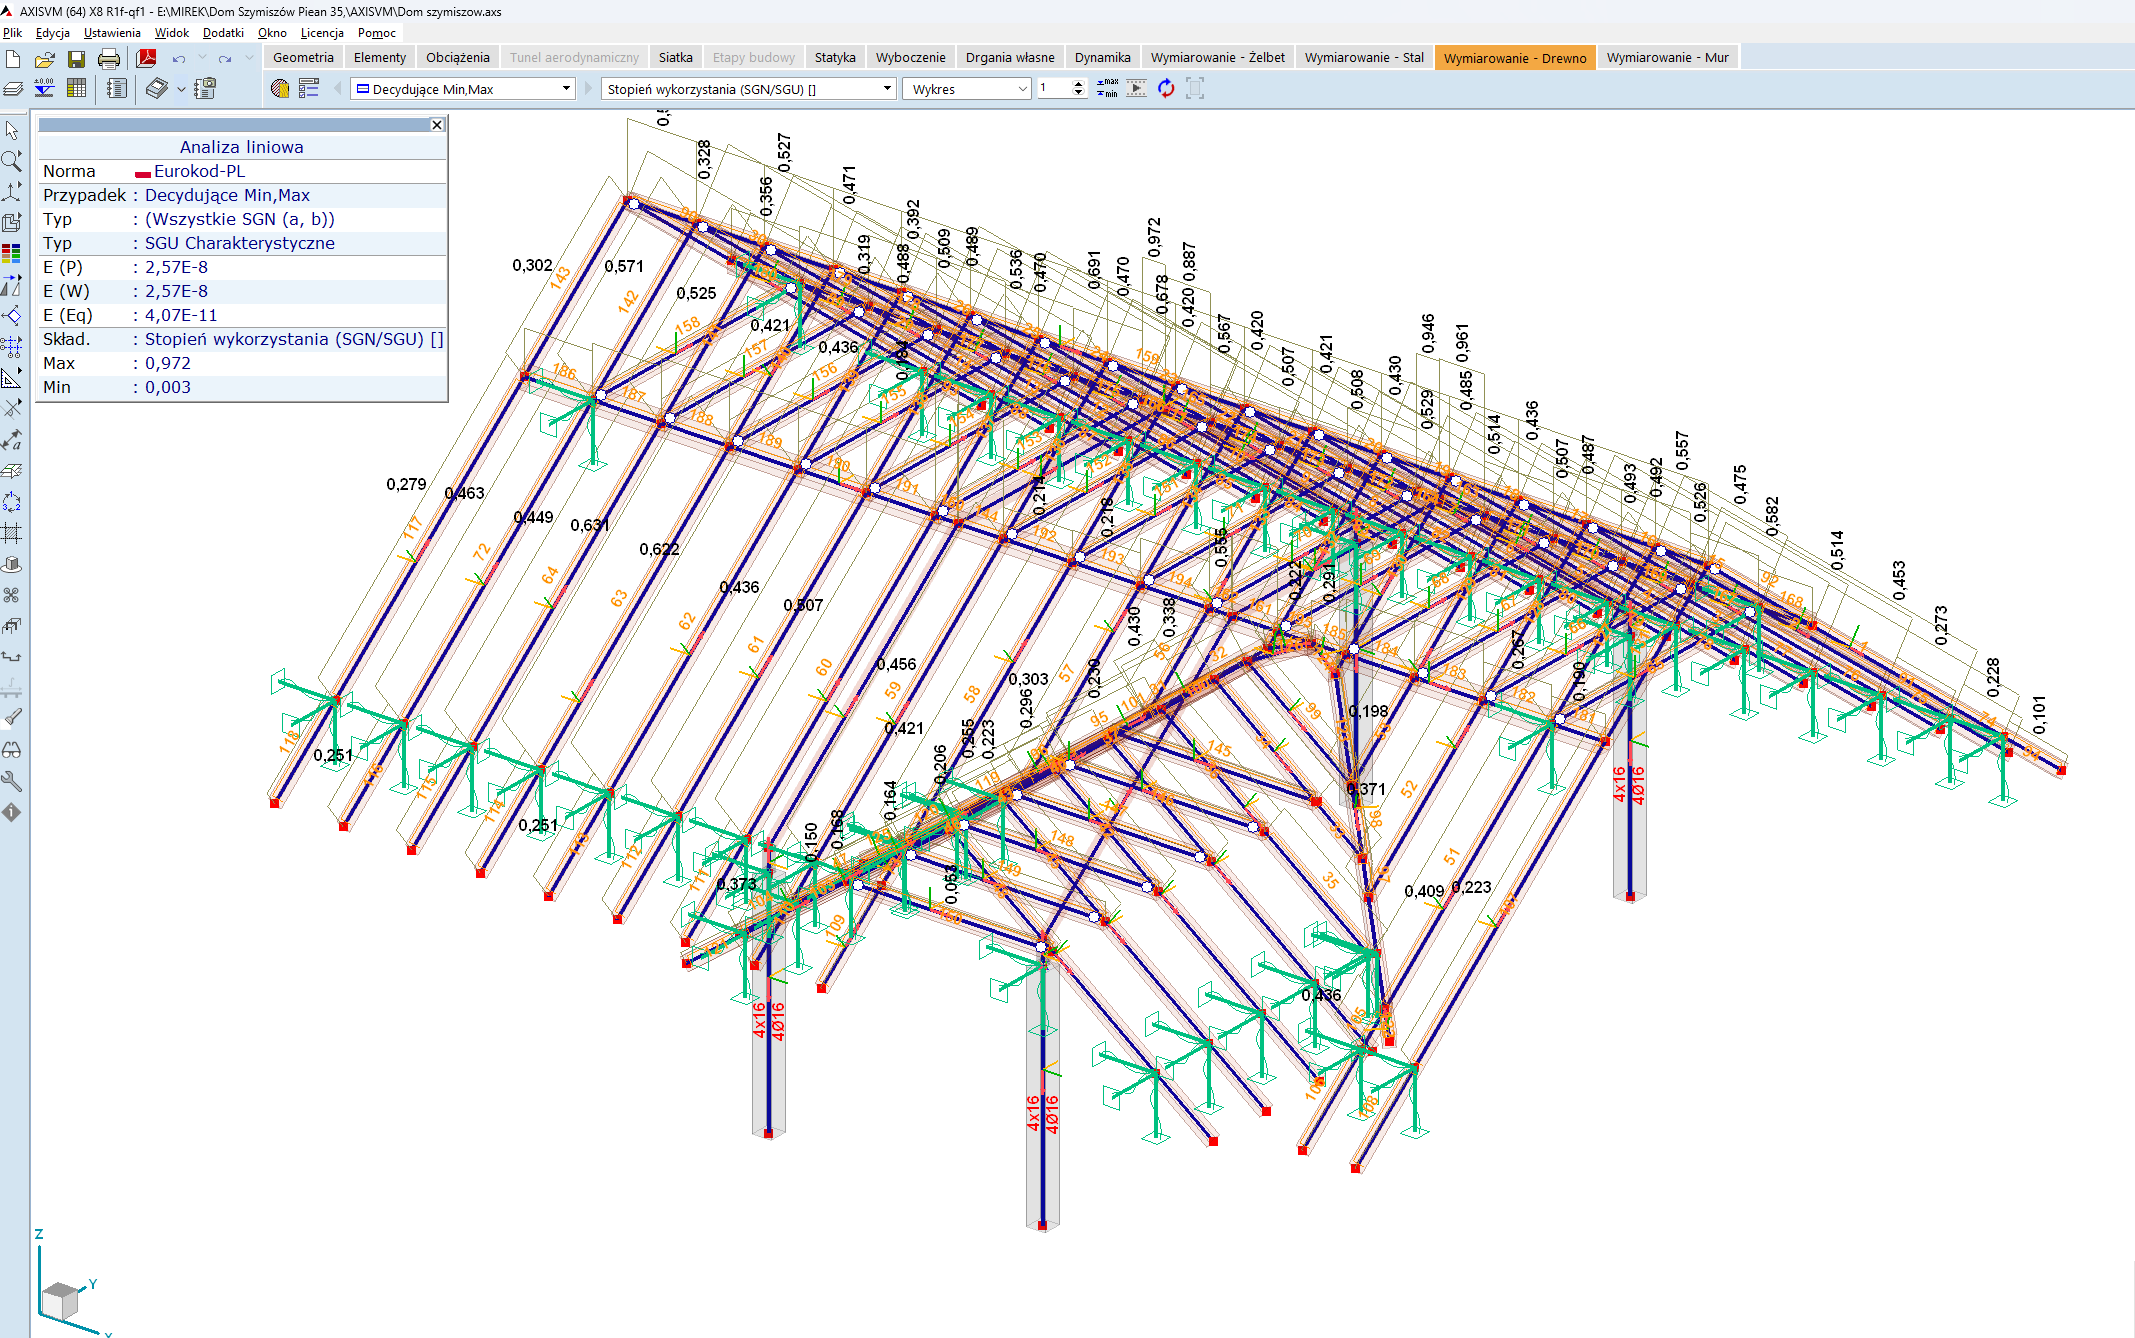Screen dimensions: 2135x1338
Task: Open the Widok menu
Action: [x=171, y=33]
